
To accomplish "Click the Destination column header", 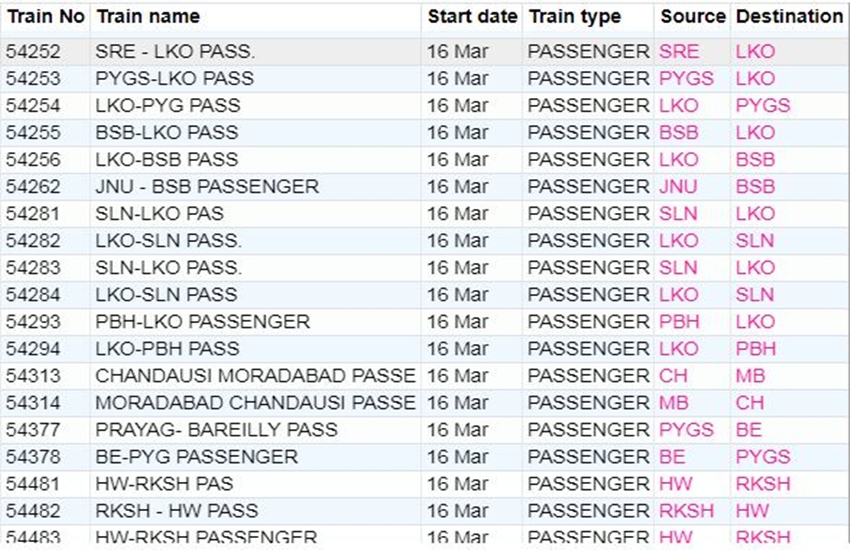I will click(x=789, y=17).
